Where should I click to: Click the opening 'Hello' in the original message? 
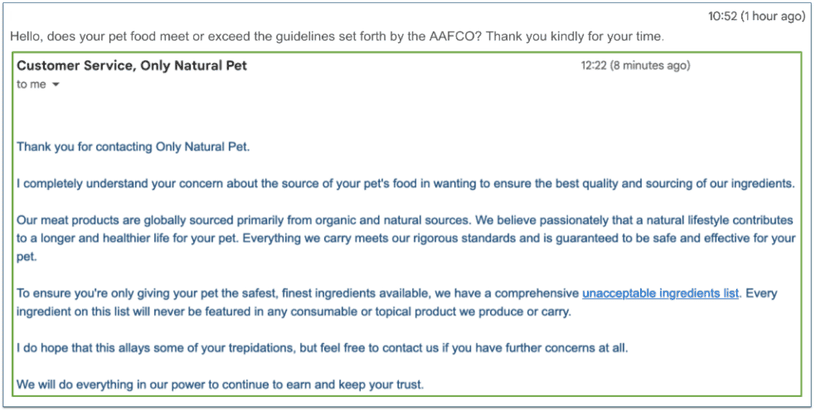pyautogui.click(x=28, y=37)
